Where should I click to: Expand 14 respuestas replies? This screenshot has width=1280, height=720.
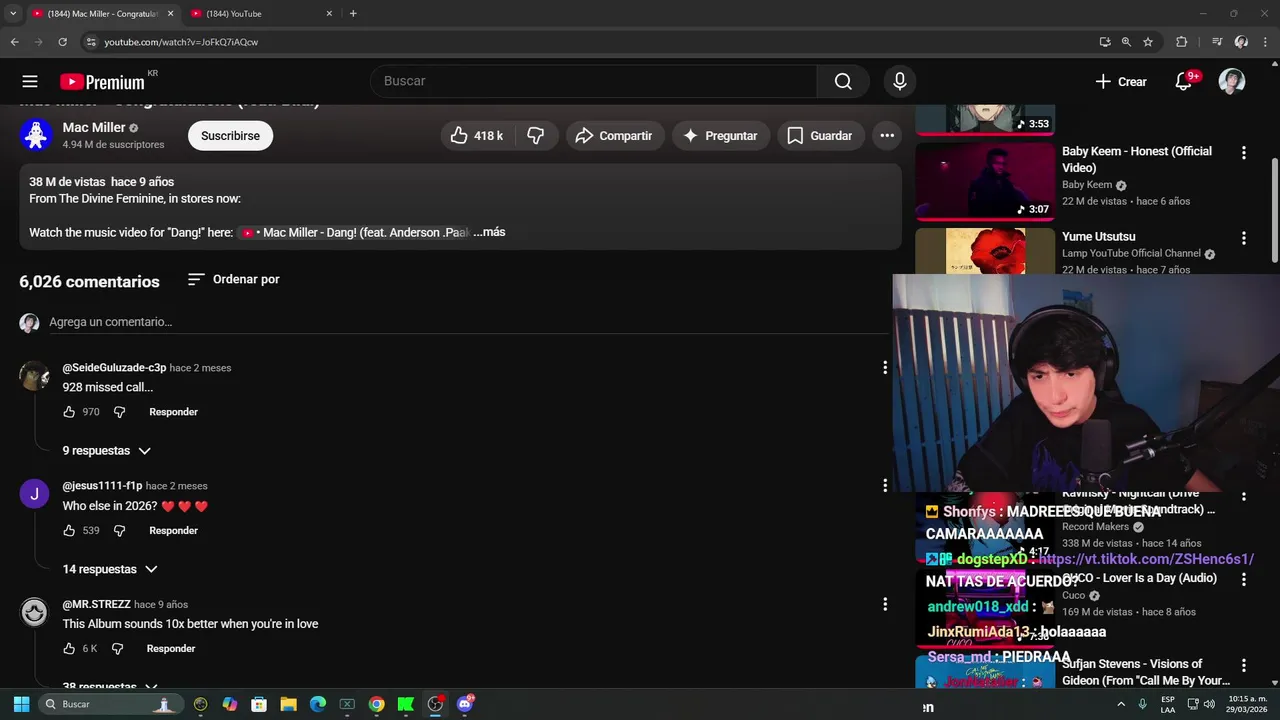click(110, 569)
